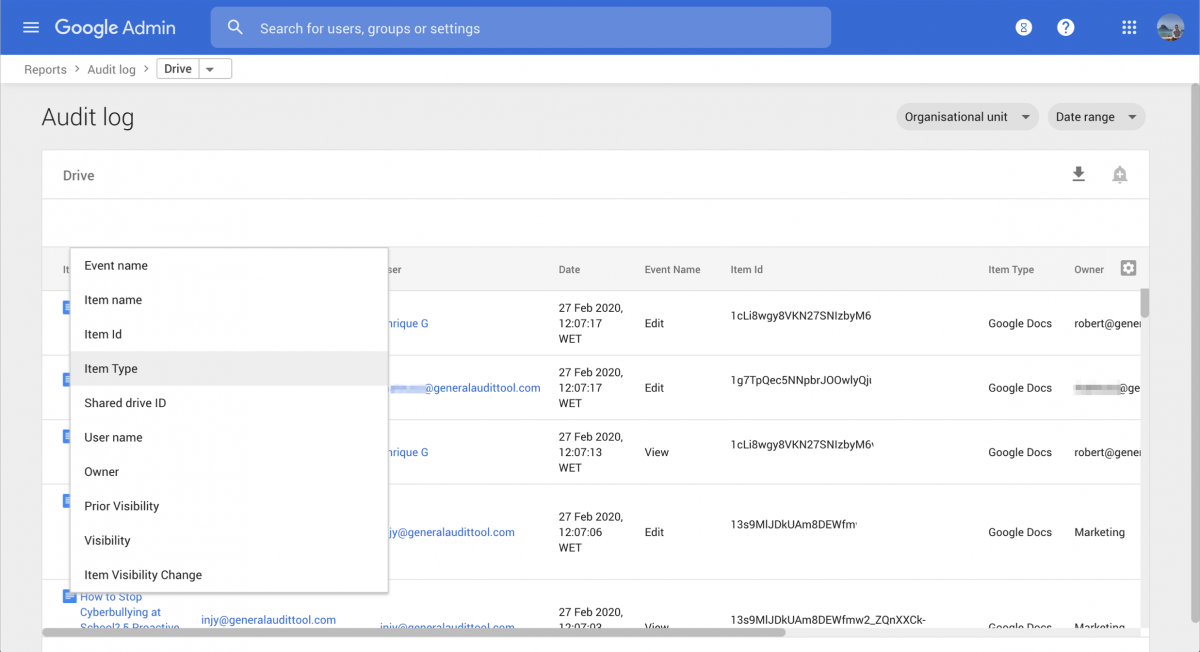Choose Prior Visibility filter option
This screenshot has width=1200, height=652.
pyautogui.click(x=229, y=506)
